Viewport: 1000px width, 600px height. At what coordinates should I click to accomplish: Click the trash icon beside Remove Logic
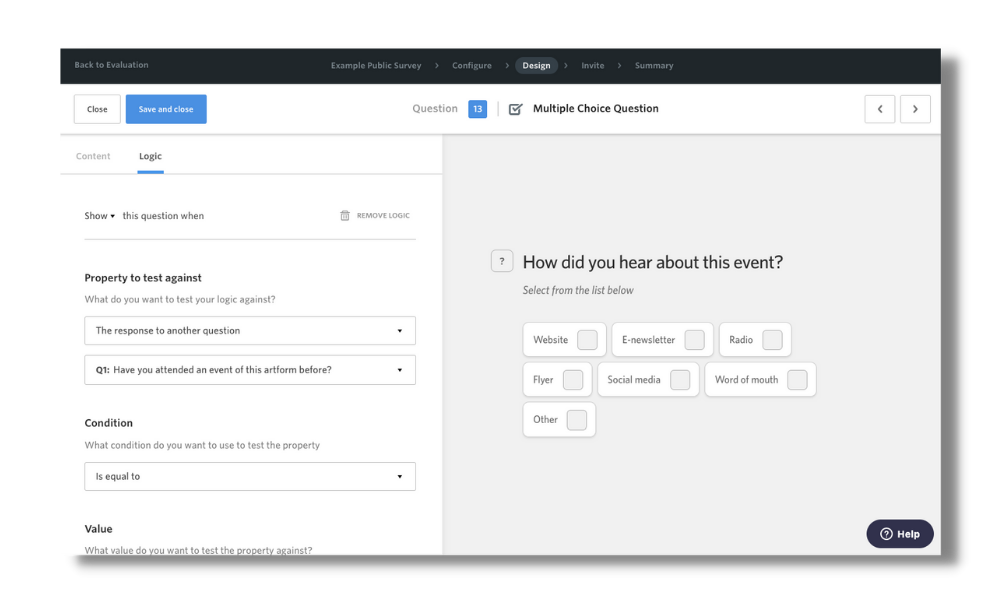(x=344, y=216)
